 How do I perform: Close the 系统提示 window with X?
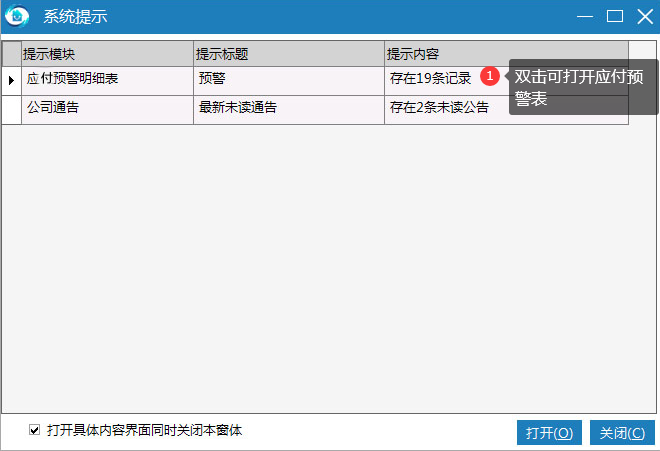click(x=645, y=16)
